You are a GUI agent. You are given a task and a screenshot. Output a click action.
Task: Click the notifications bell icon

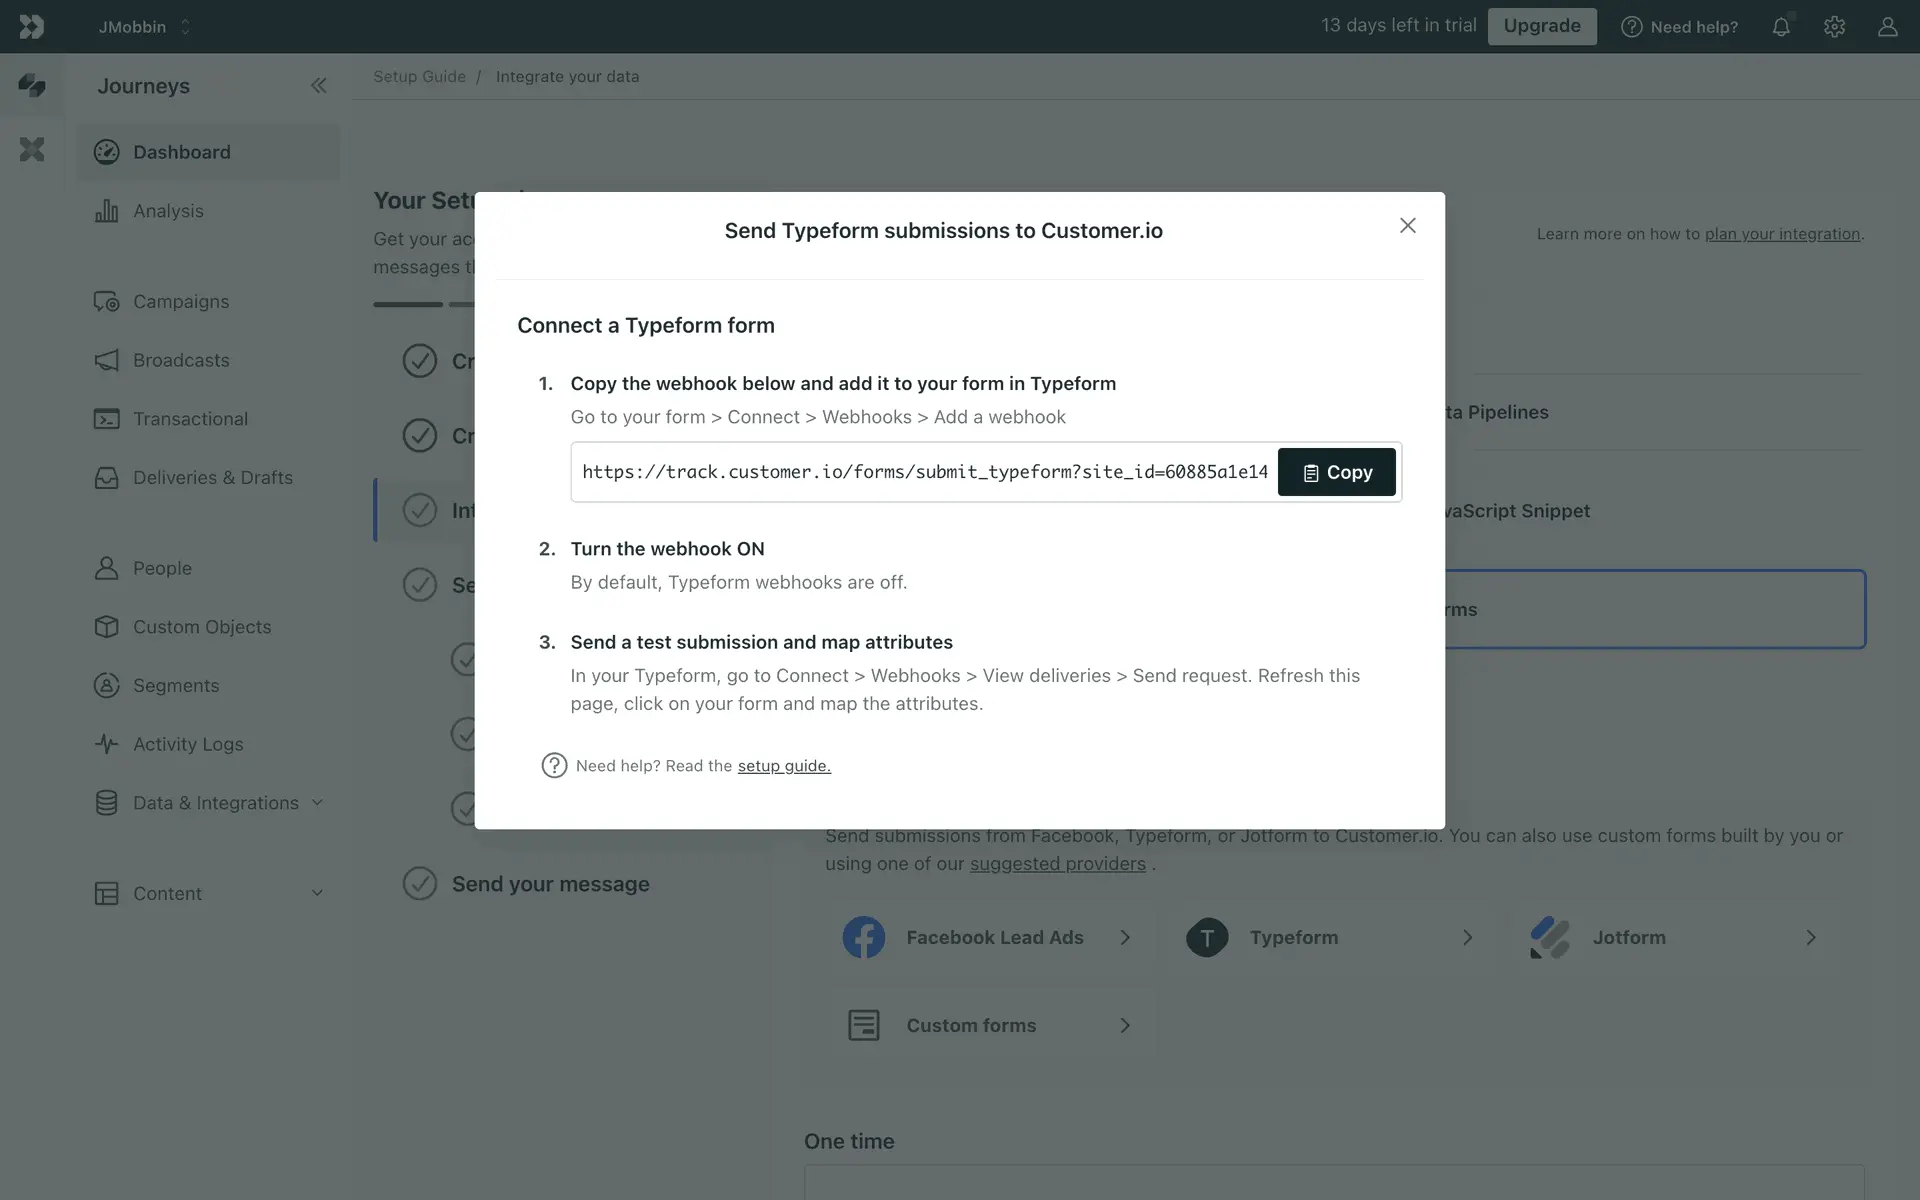click(1781, 27)
